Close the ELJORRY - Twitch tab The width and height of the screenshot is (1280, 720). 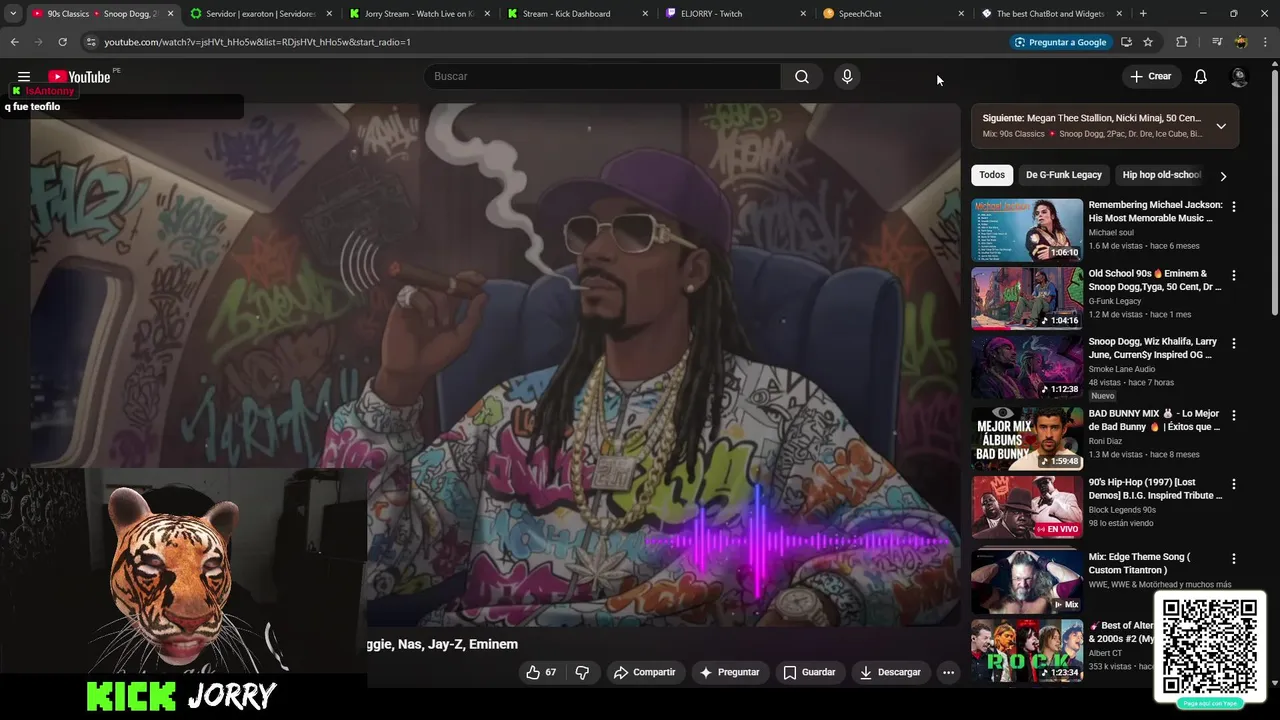803,14
